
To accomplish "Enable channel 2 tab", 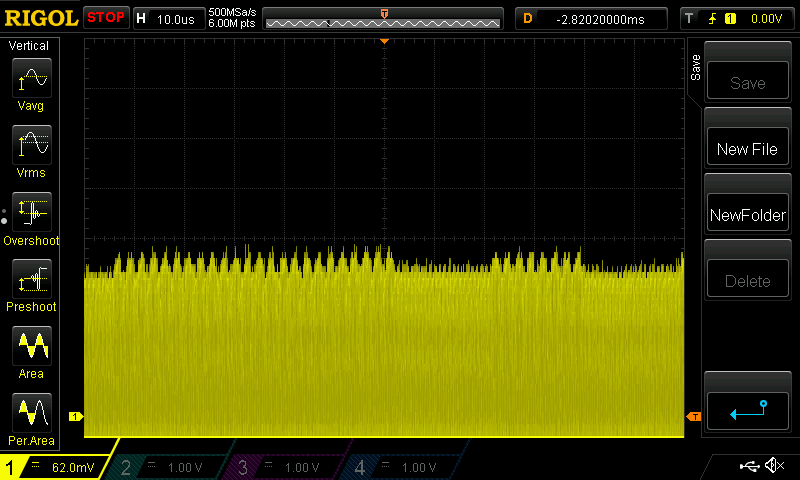I will 168,467.
